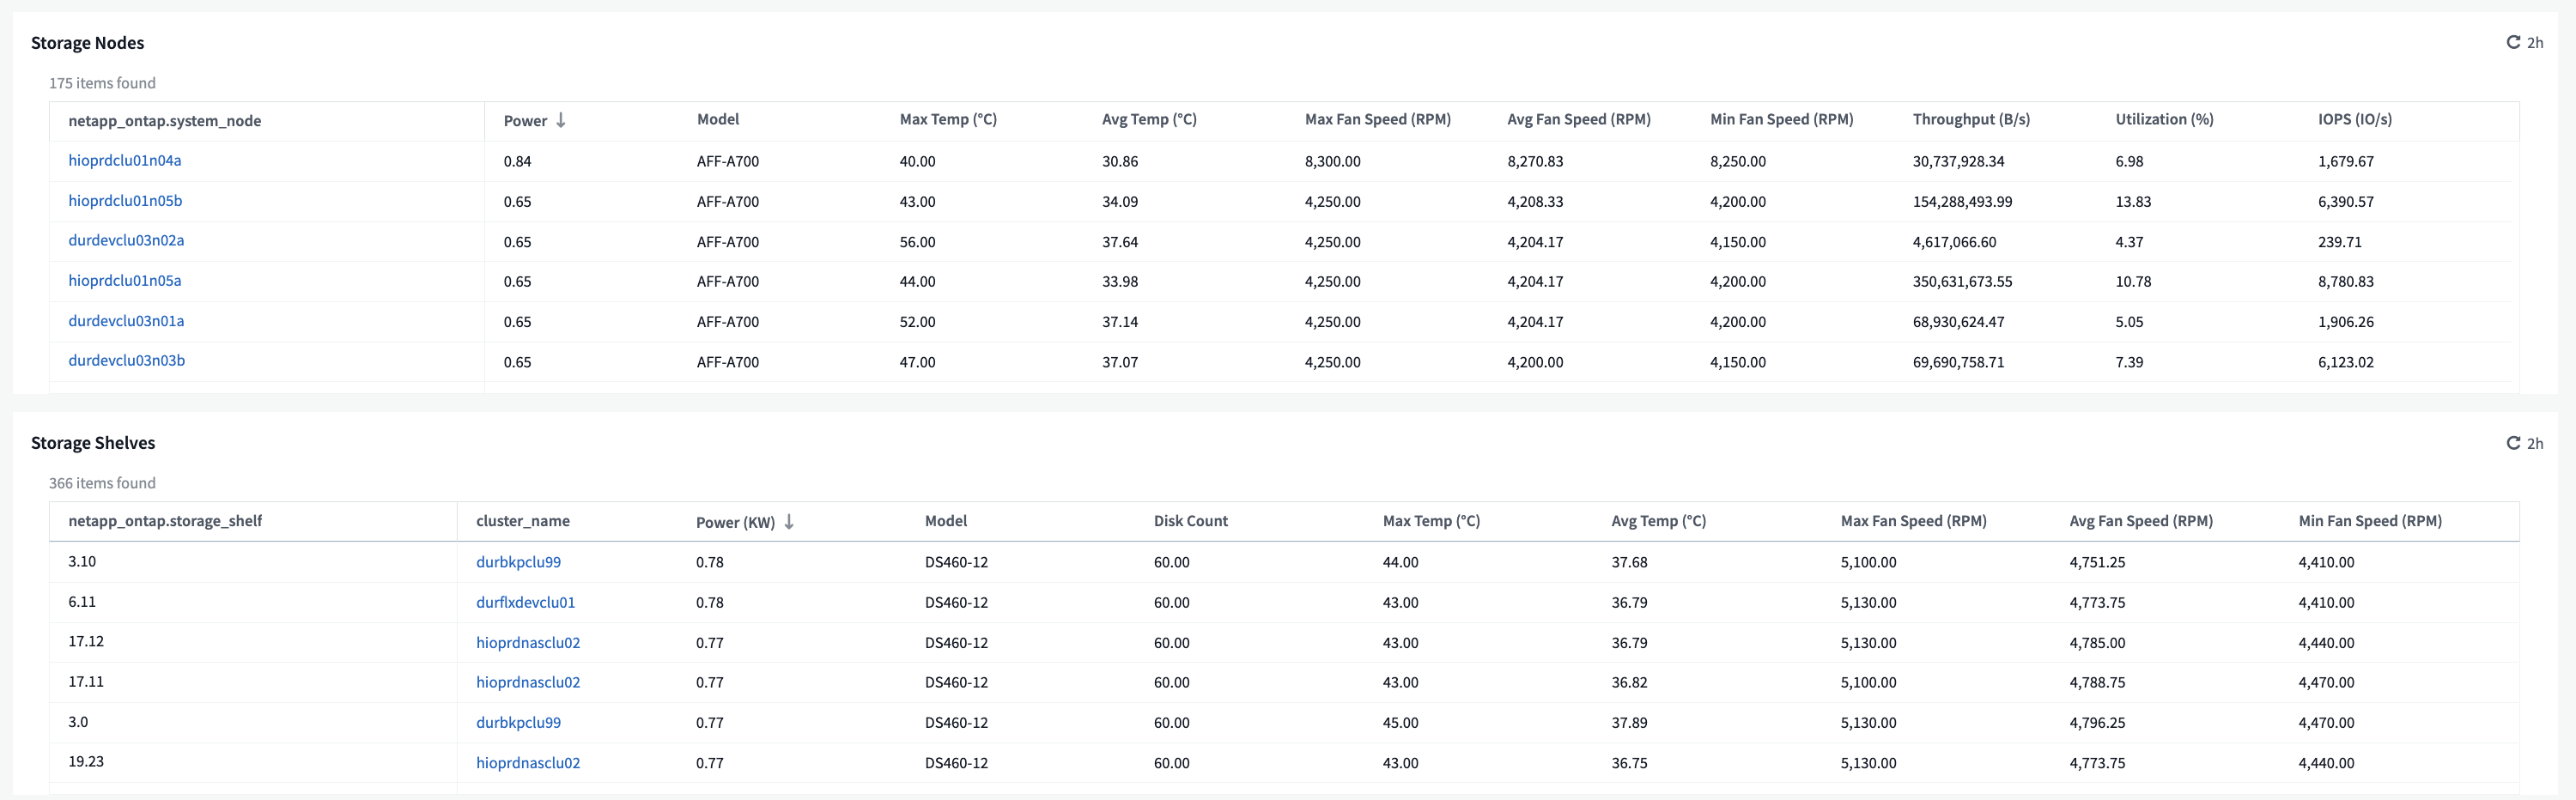
Task: Open node durdevclu03n02a
Action: click(126, 240)
